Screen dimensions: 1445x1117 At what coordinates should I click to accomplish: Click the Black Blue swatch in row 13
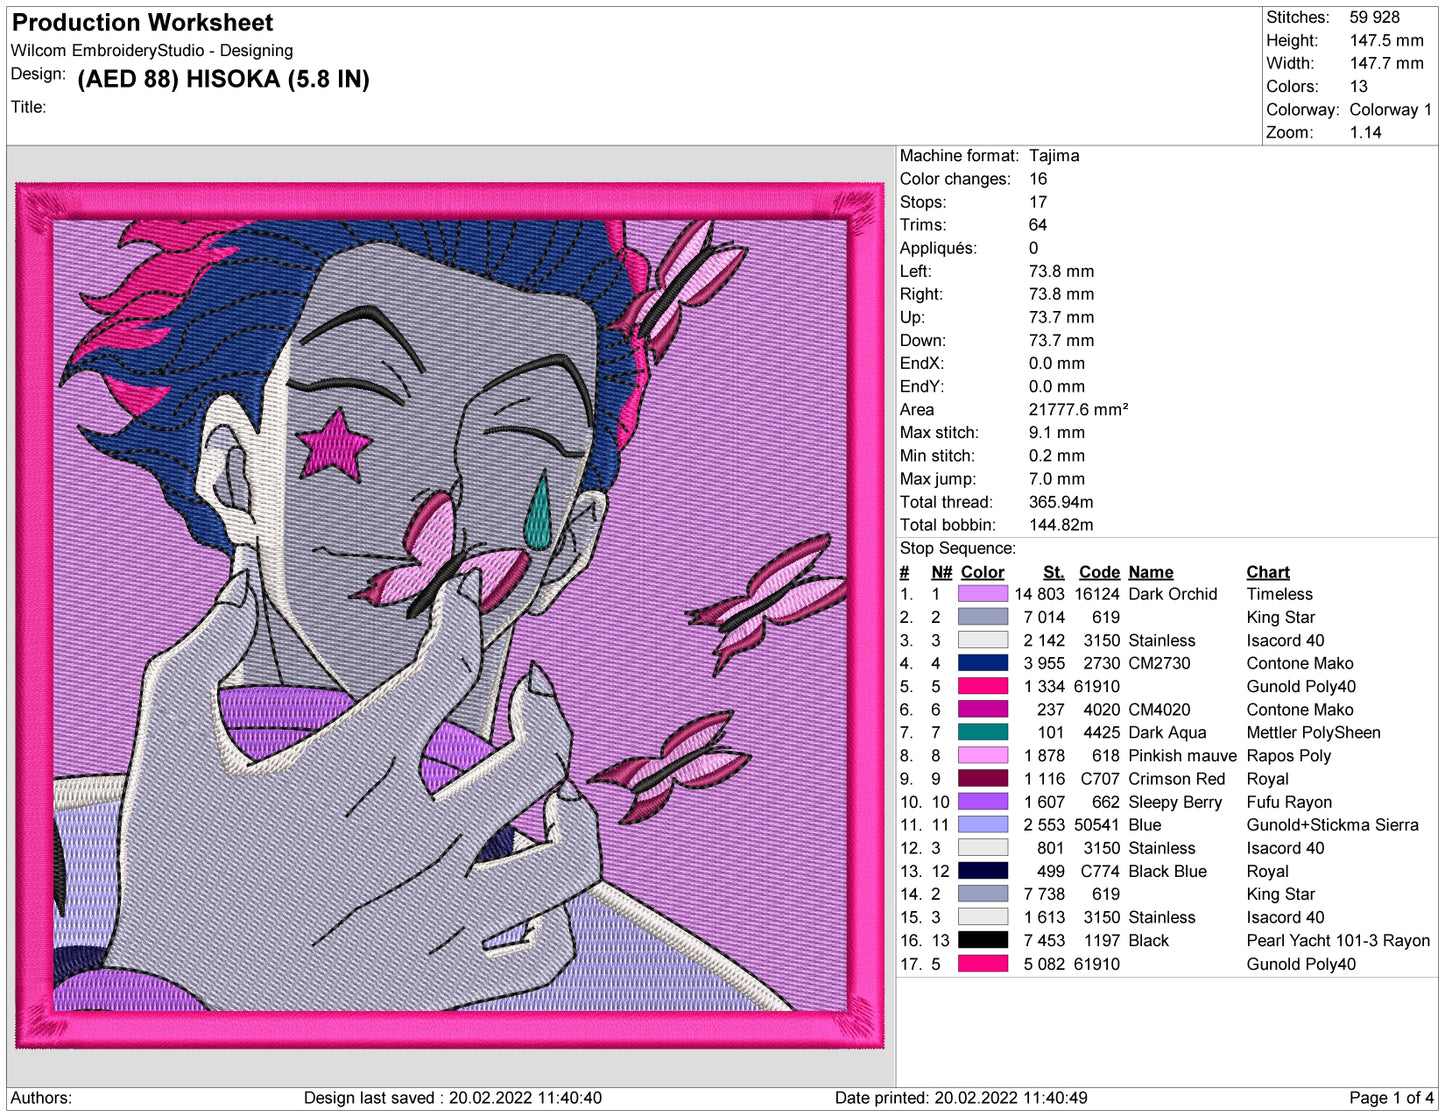(x=982, y=871)
